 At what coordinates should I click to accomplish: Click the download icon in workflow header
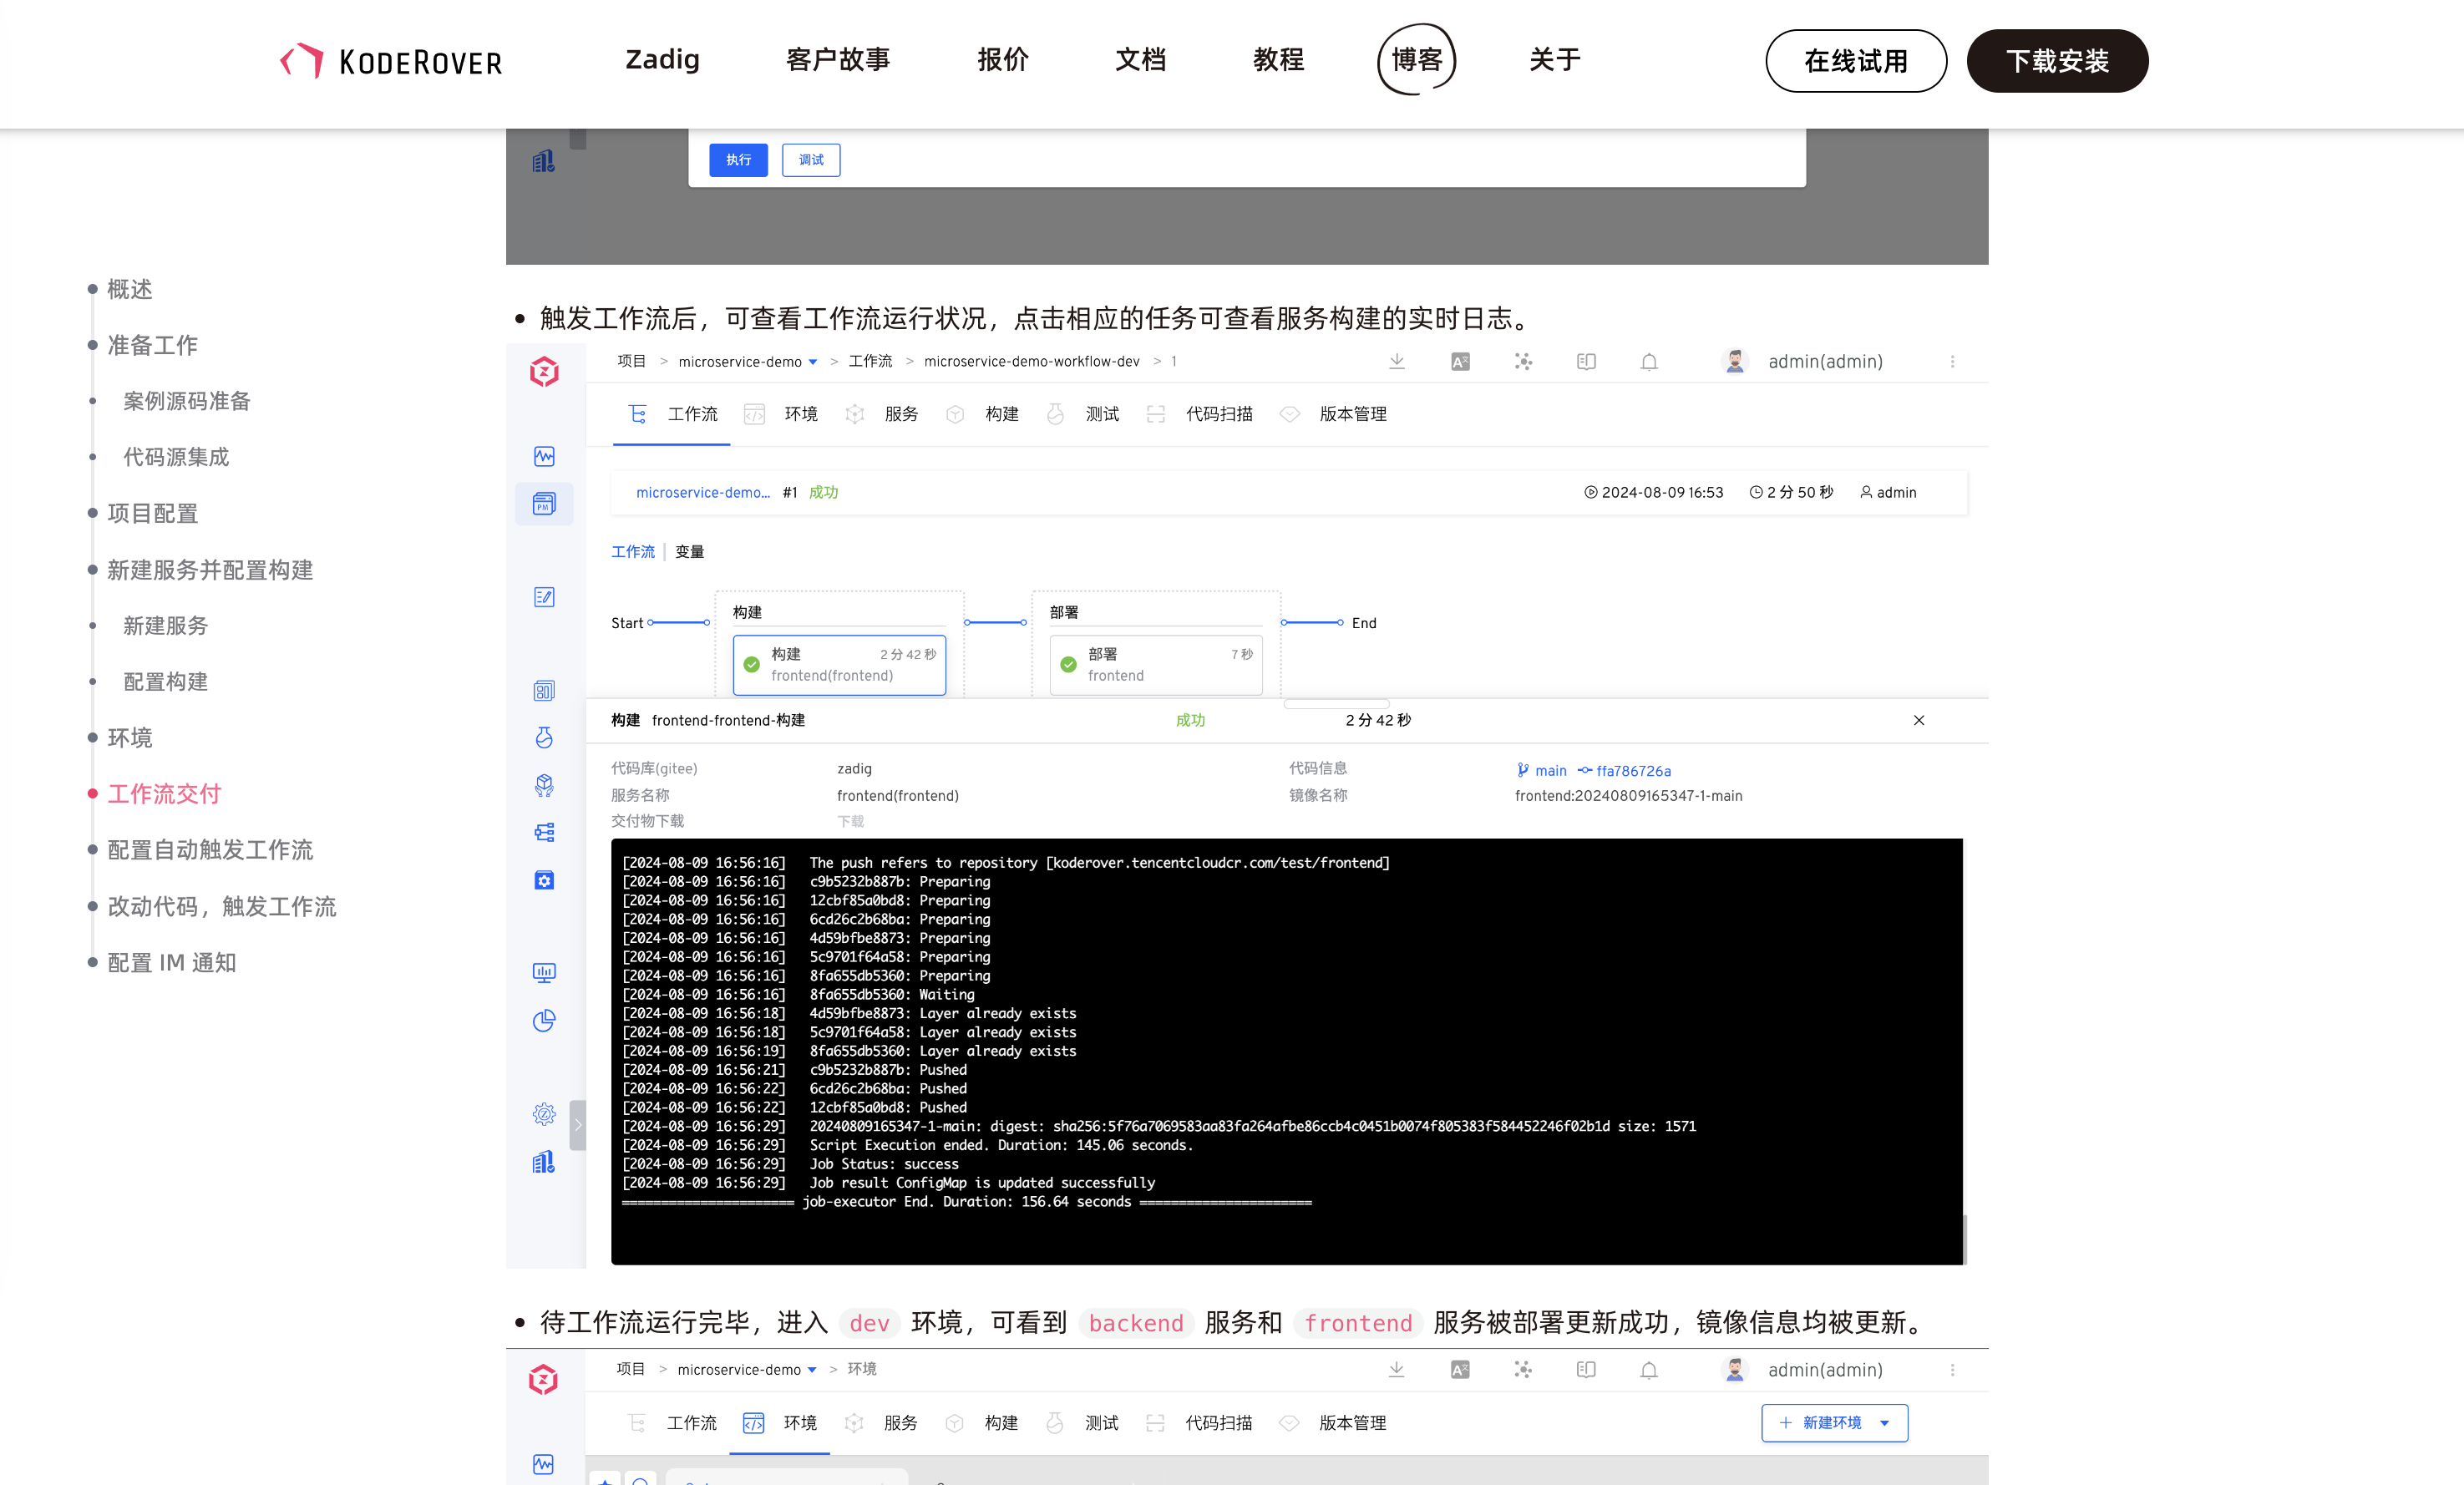(1397, 361)
